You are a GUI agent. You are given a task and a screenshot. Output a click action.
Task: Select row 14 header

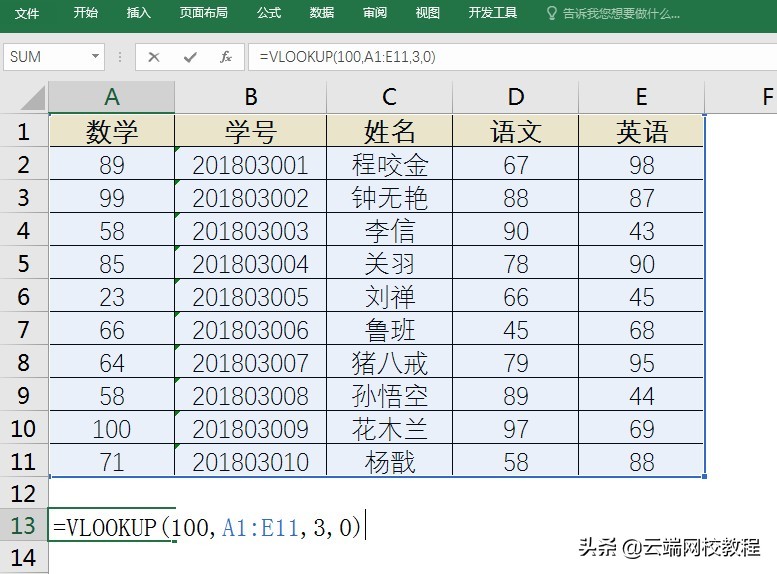point(24,558)
